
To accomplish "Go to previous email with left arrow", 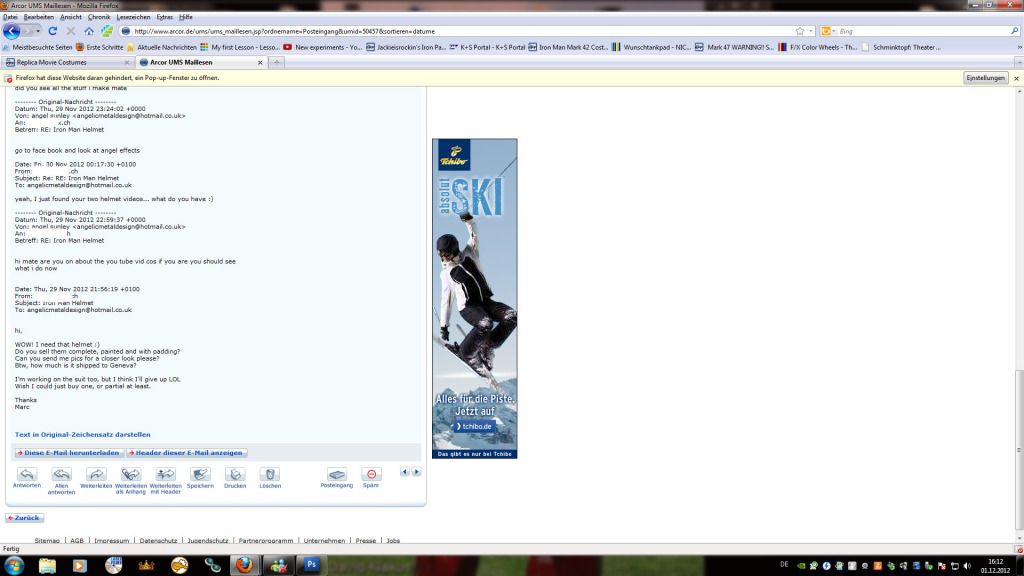I will (x=404, y=472).
